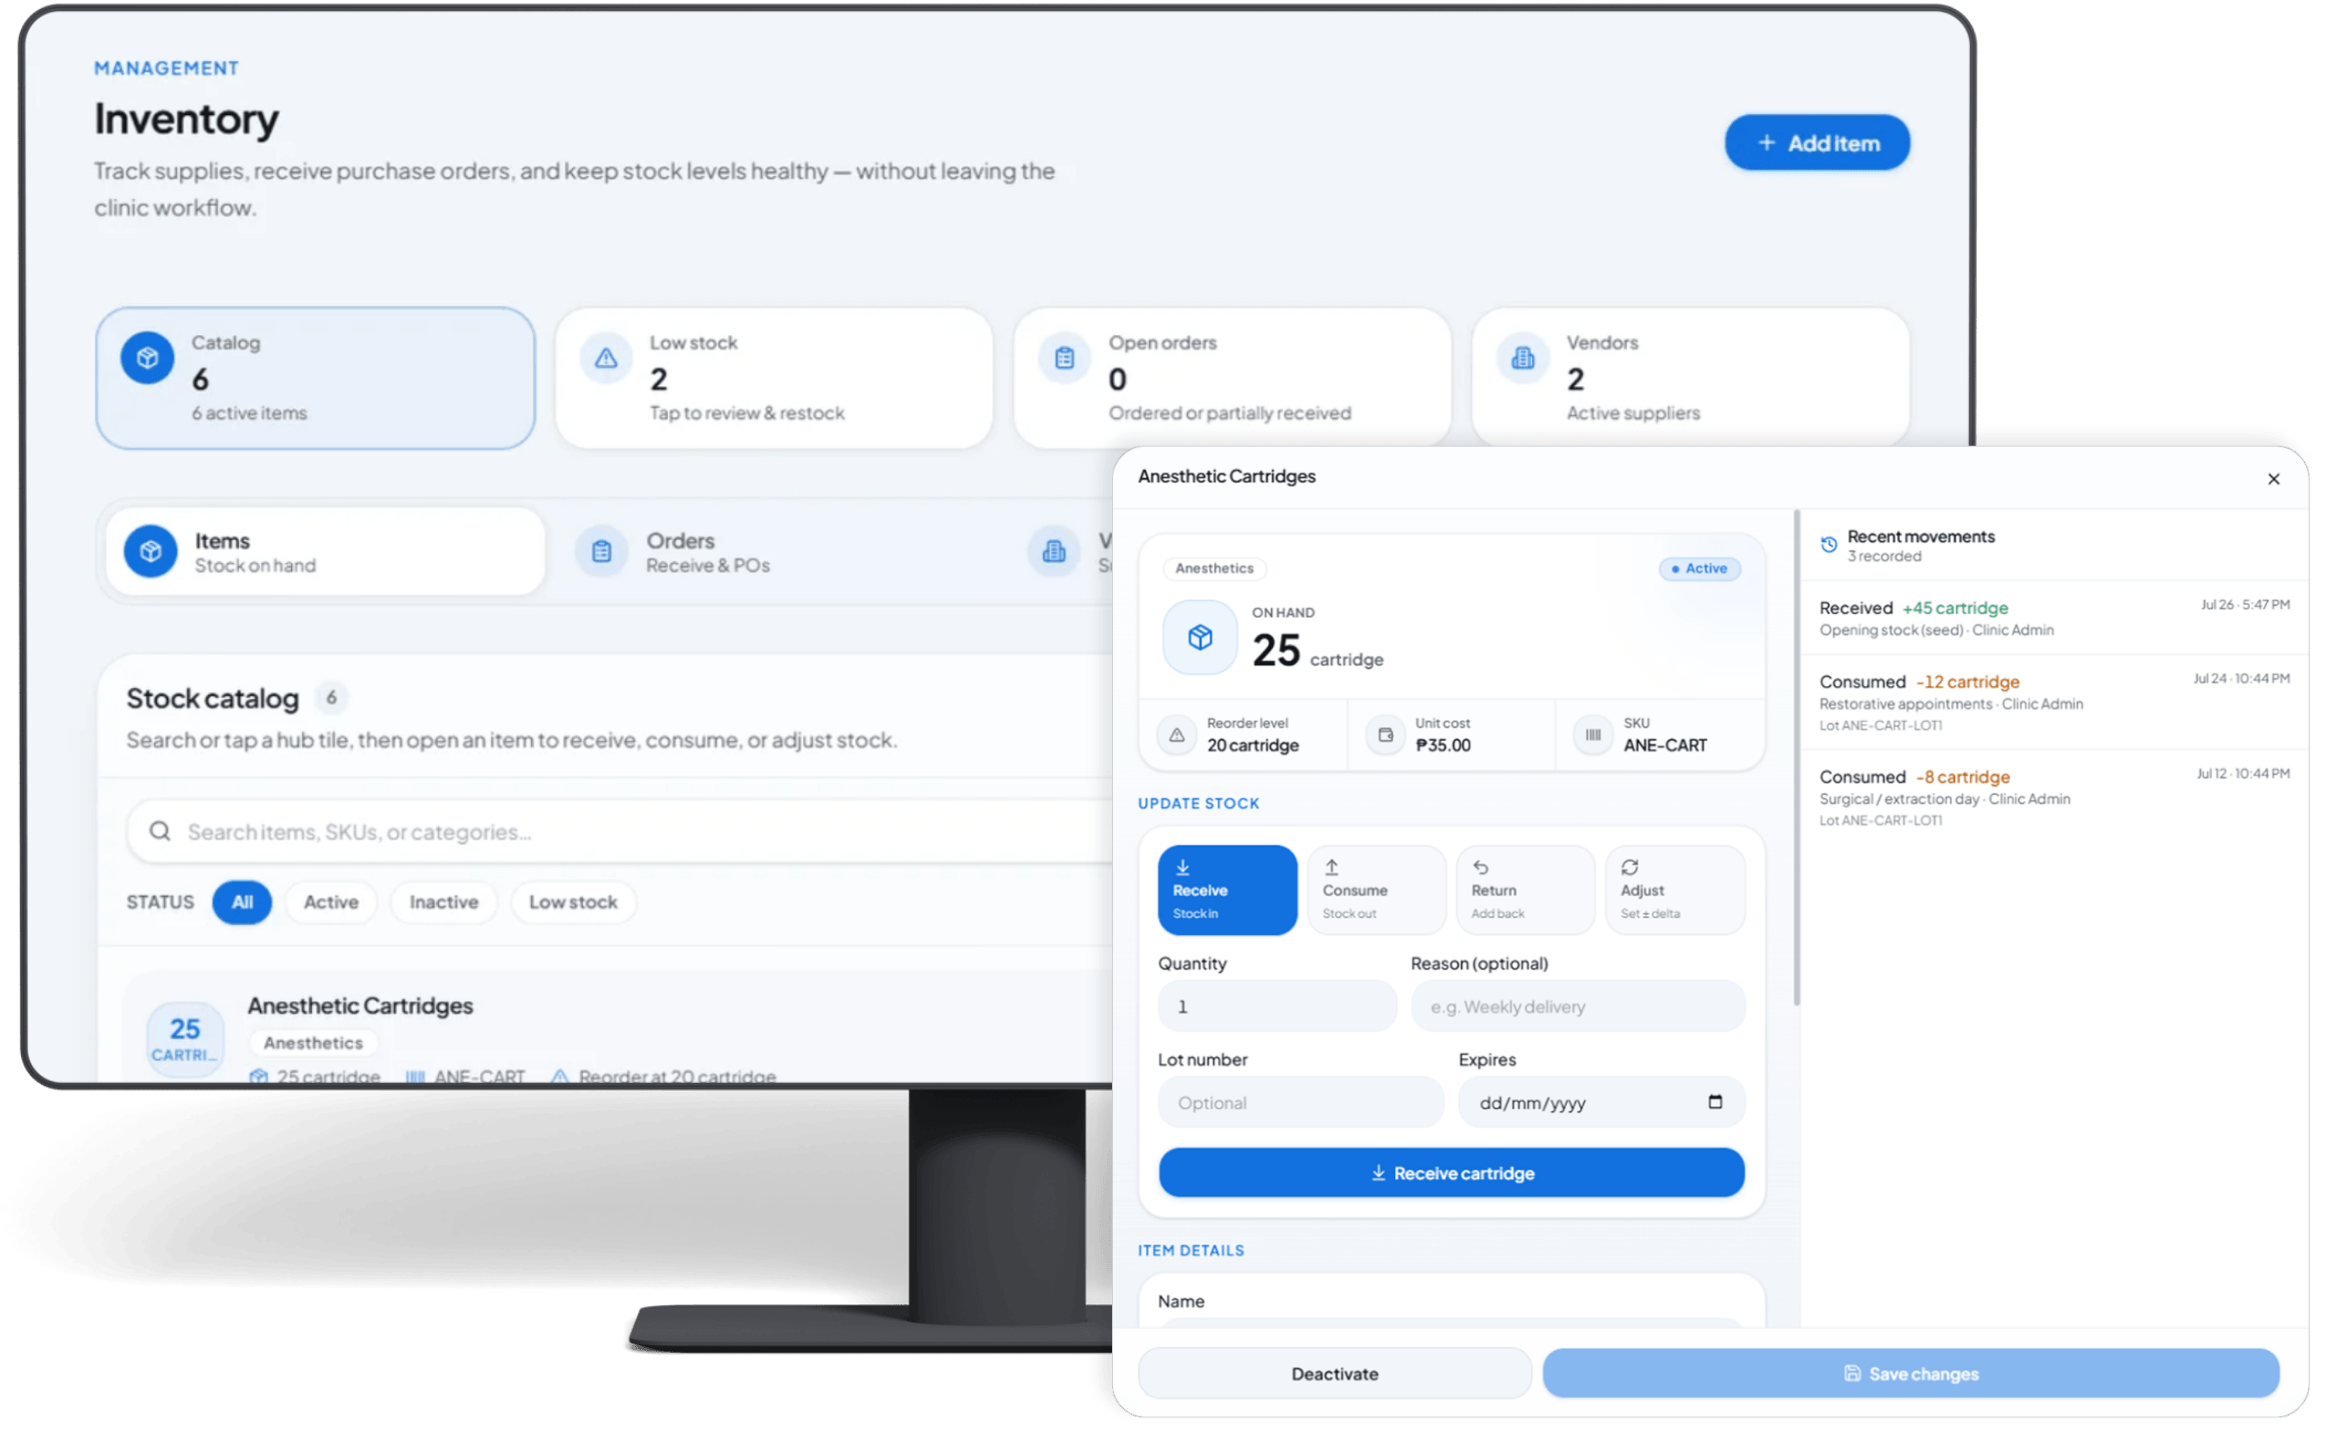This screenshot has height=1432, width=2326.
Task: Click the Unit cost wallet icon
Action: point(1385,735)
